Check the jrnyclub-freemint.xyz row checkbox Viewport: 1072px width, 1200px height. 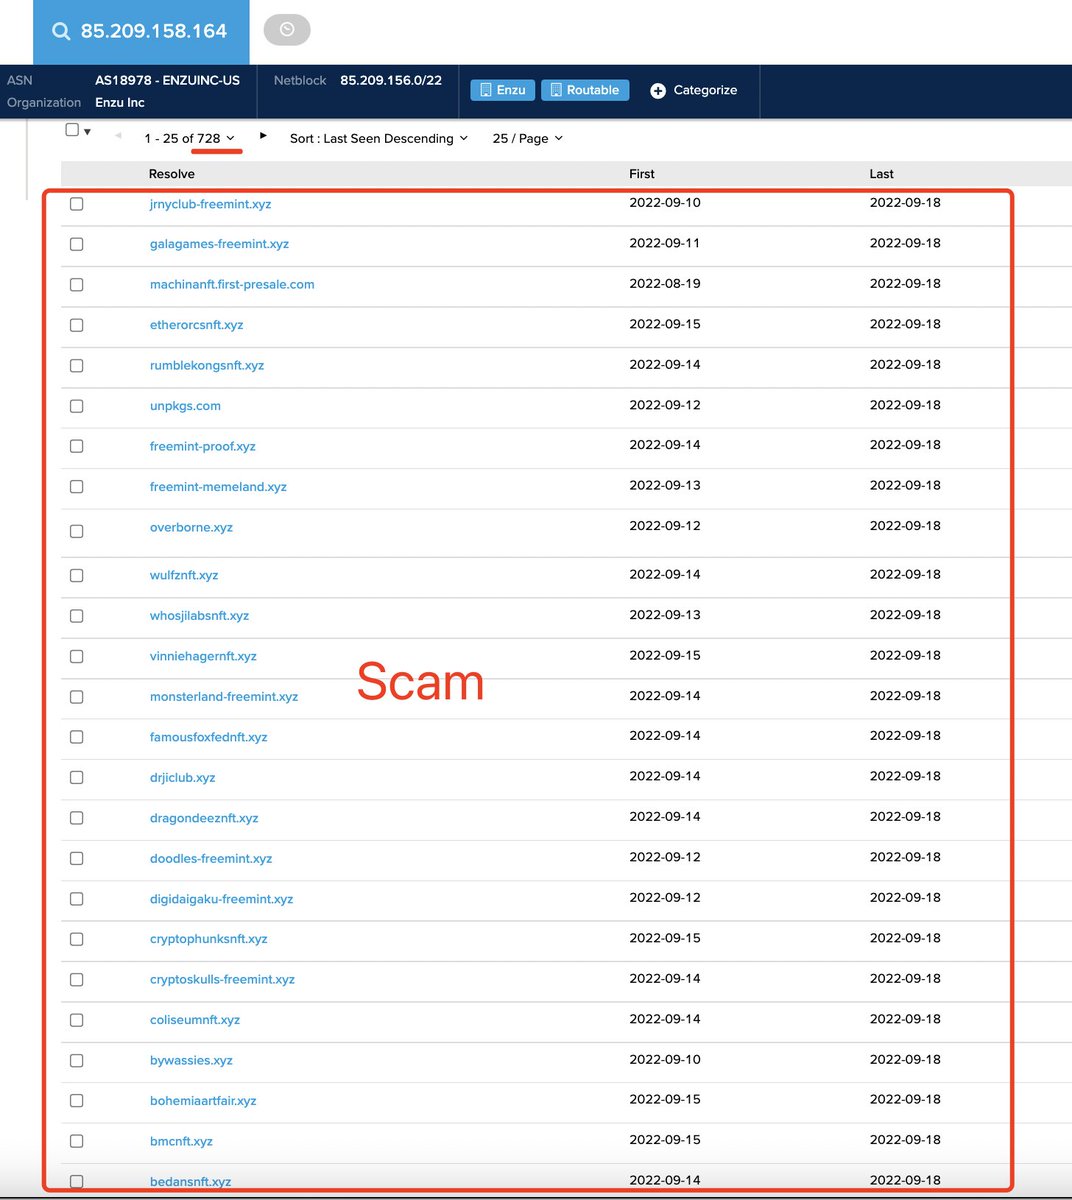pyautogui.click(x=77, y=204)
